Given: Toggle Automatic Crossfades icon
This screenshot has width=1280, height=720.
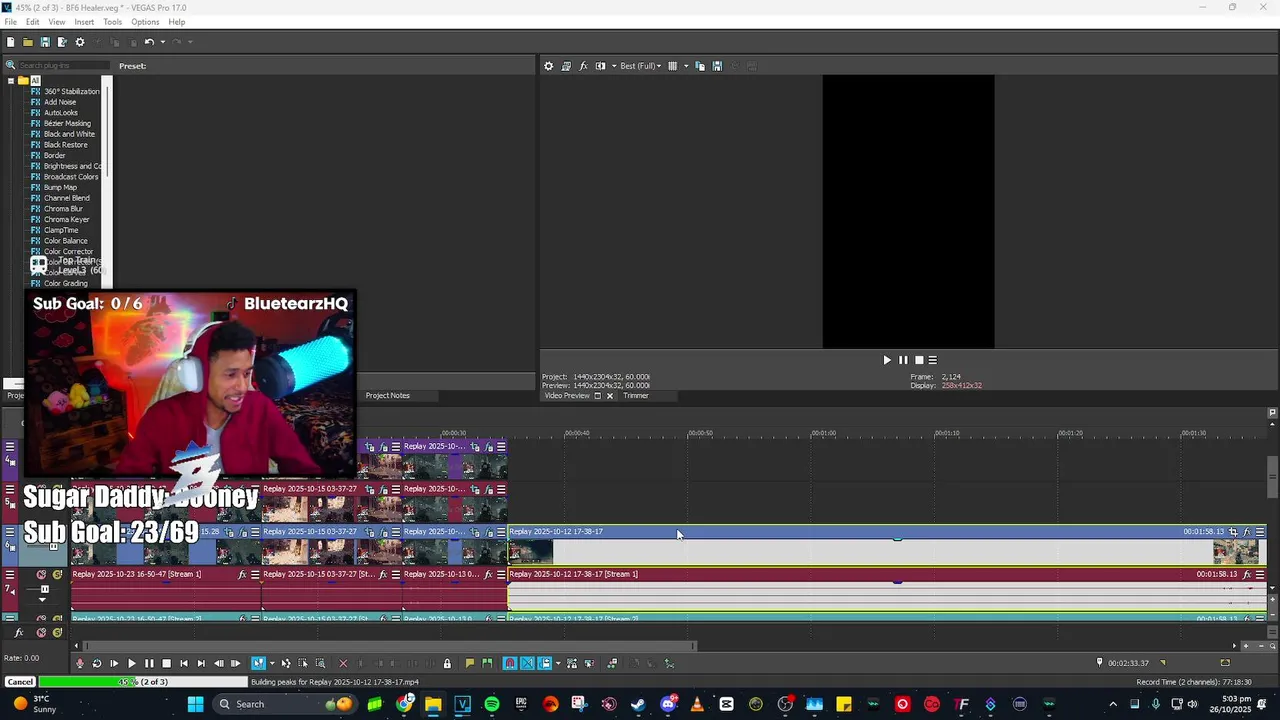Looking at the screenshot, I should (x=527, y=663).
